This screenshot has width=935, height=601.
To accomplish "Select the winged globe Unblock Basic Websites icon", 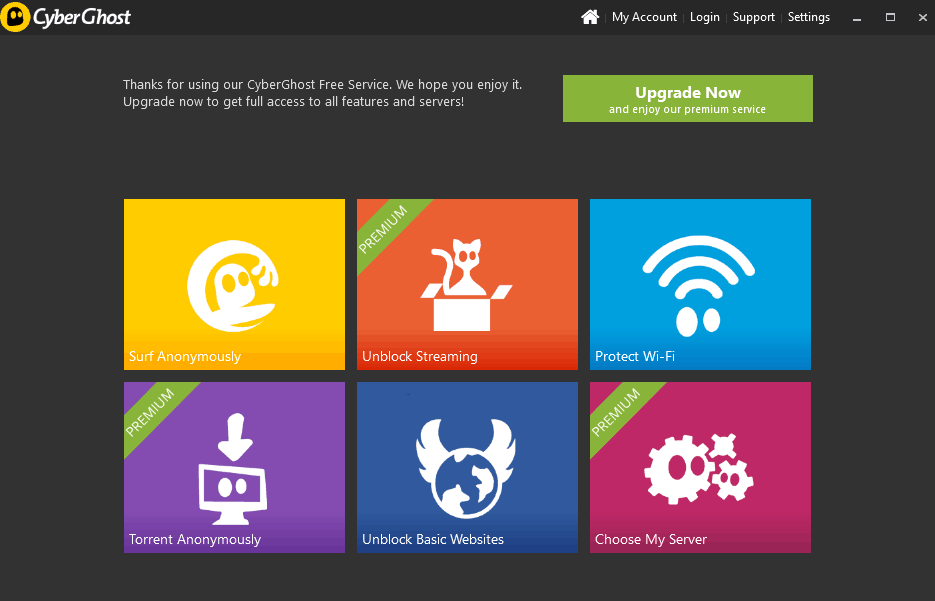I will (466, 468).
